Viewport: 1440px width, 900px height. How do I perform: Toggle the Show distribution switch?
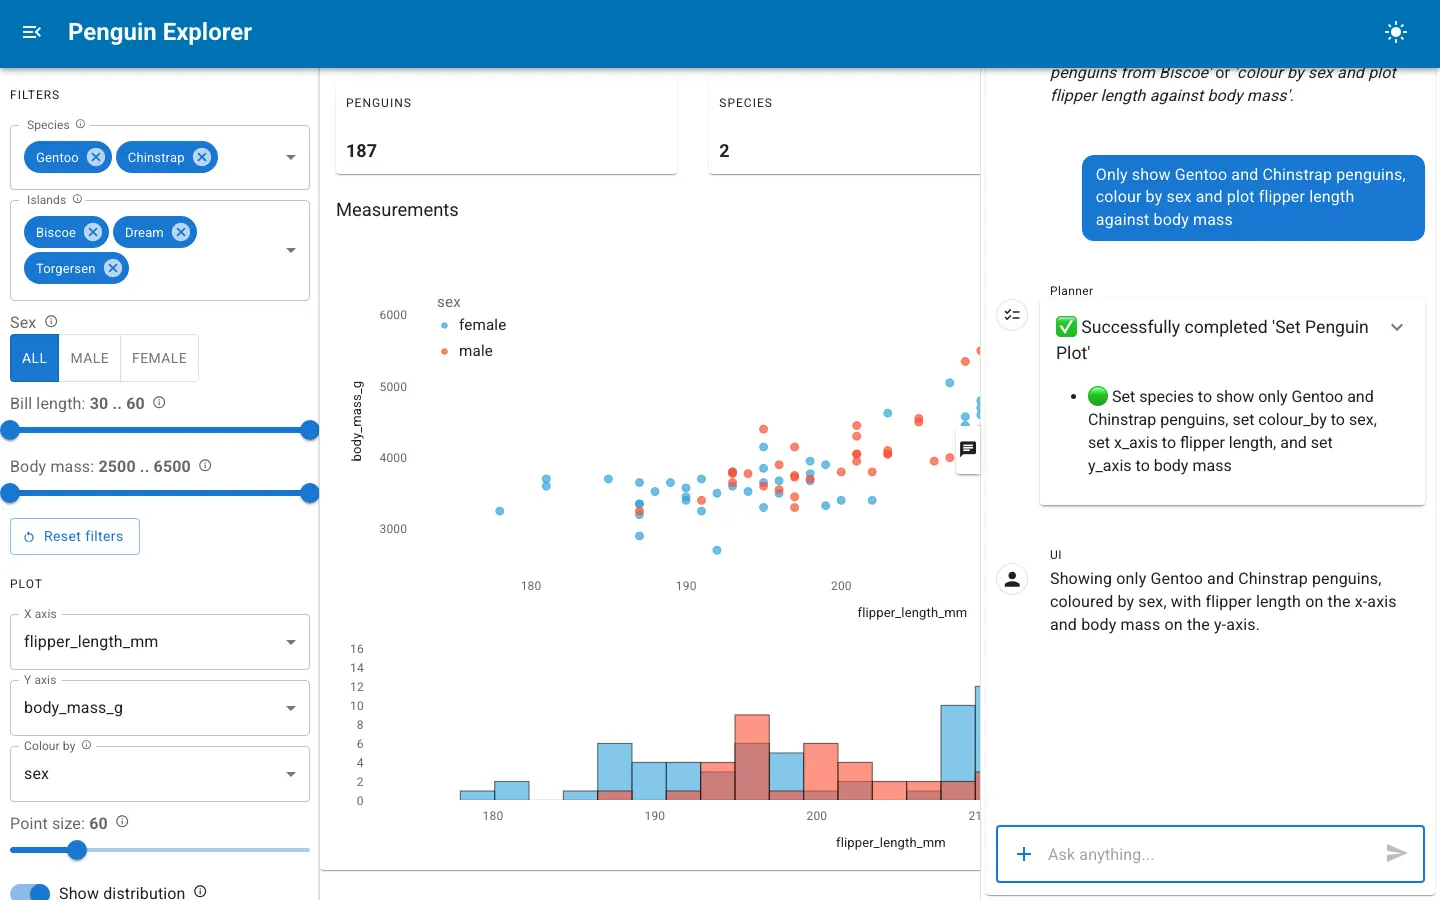click(30, 892)
